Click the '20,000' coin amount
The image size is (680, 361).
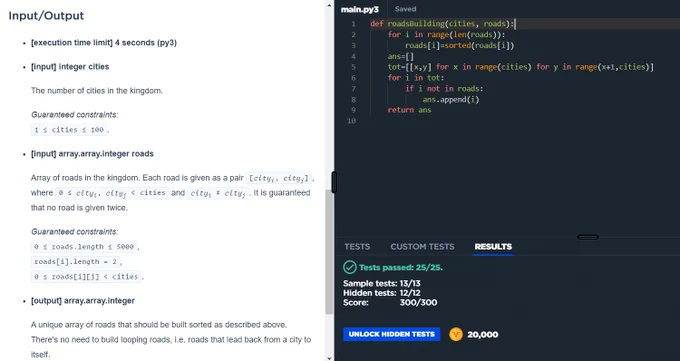click(x=483, y=335)
